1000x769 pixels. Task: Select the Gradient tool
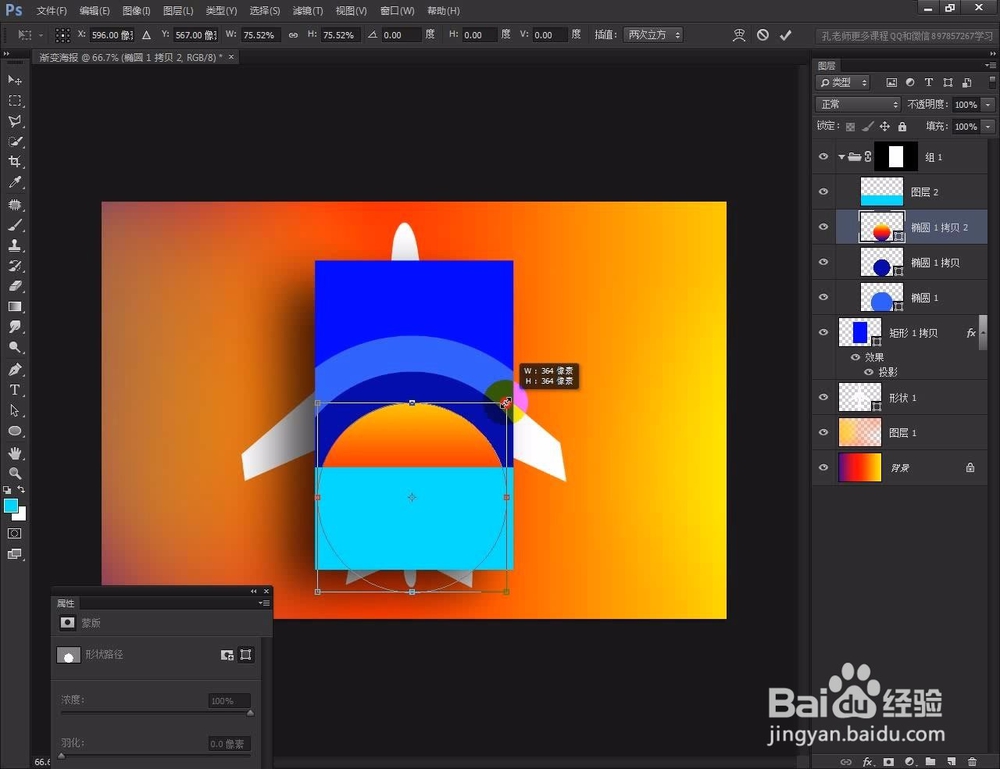coord(14,305)
